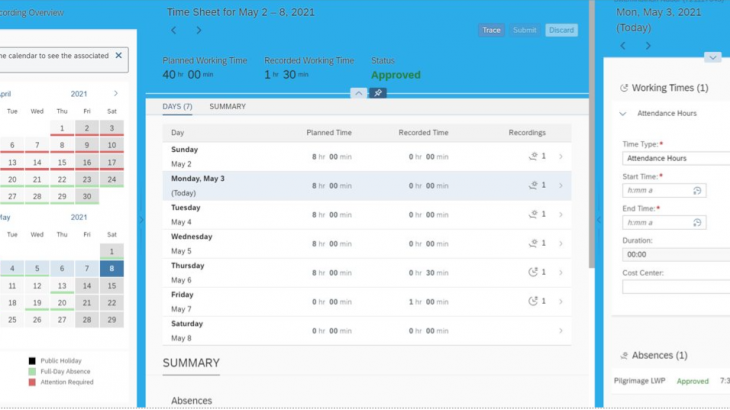Dismiss the calendar info message
This screenshot has height=410, width=730.
click(118, 55)
